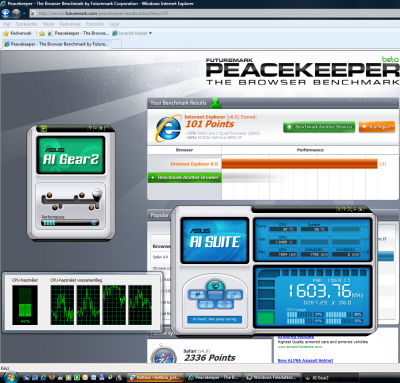
Task: Open the Peacekeeper favorites bar shortcut
Action: point(78,33)
